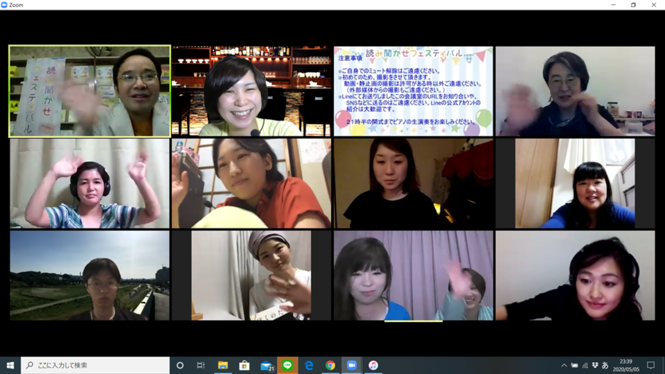Click the taskbar search input field
This screenshot has width=665, height=374.
click(x=95, y=365)
